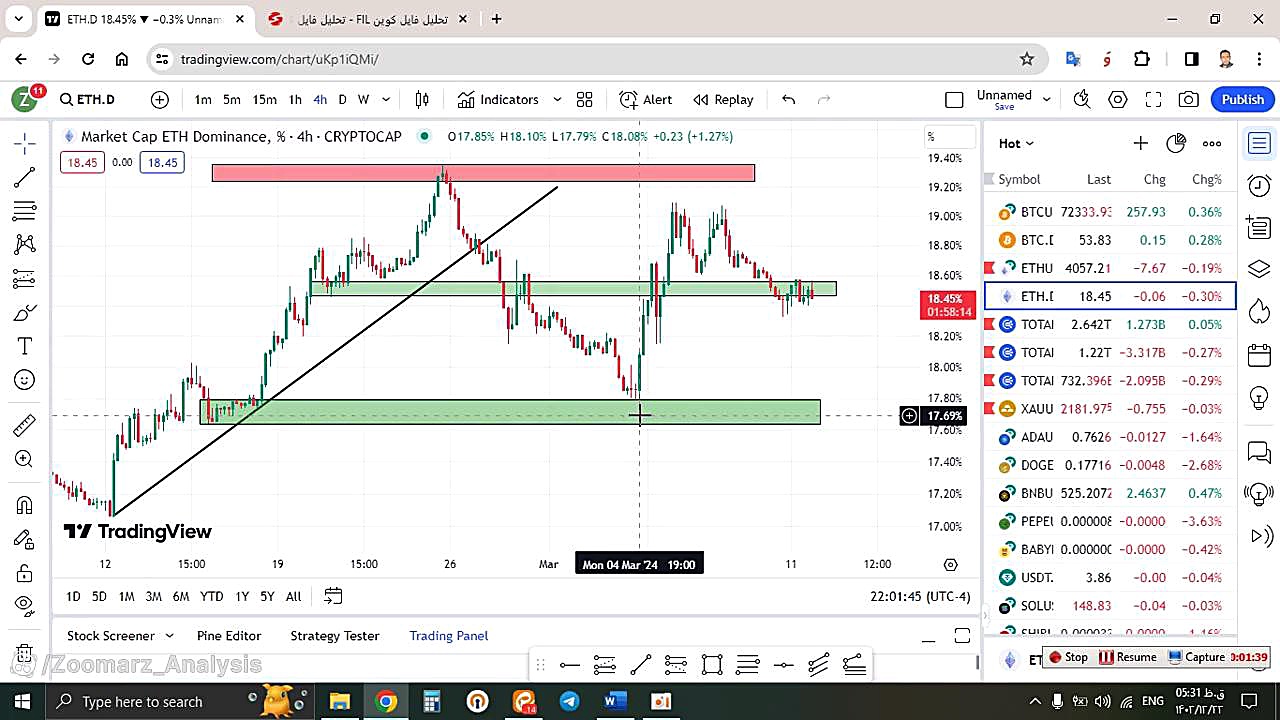Viewport: 1280px width, 720px height.
Task: Open the Pine Editor tab
Action: click(x=229, y=636)
